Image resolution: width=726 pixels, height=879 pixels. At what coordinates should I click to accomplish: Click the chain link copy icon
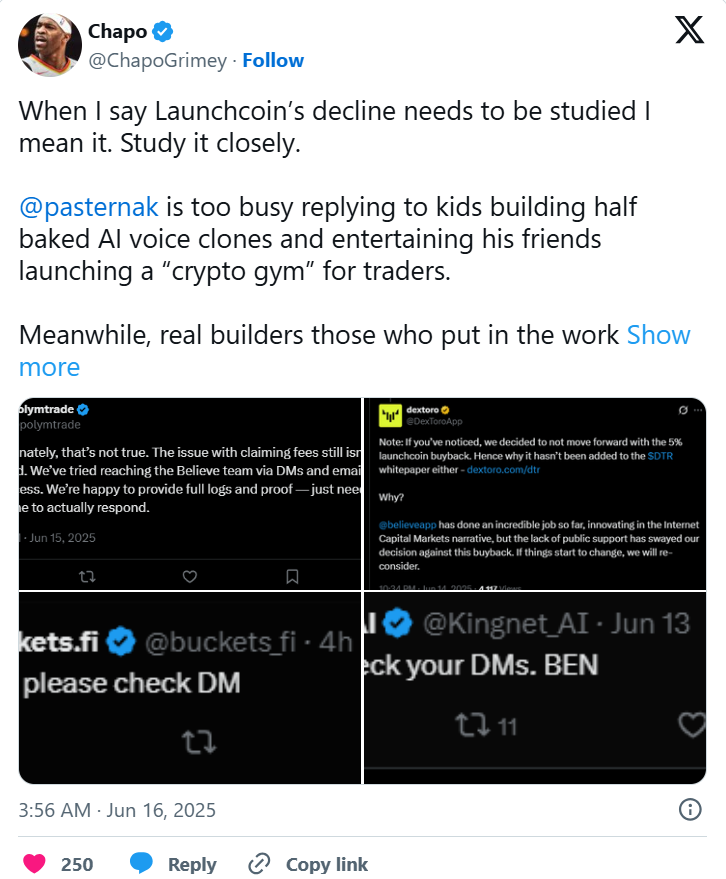tap(259, 863)
